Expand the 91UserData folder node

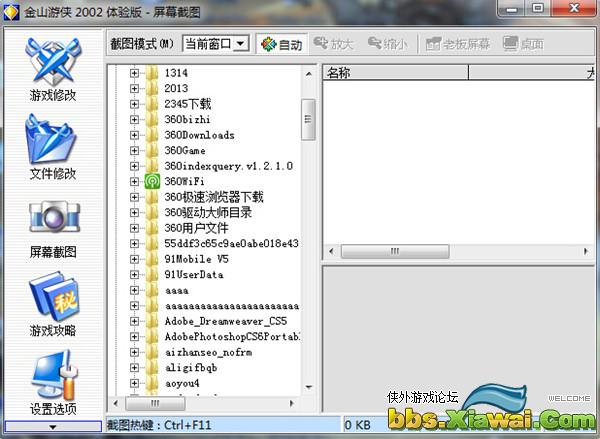(x=134, y=275)
